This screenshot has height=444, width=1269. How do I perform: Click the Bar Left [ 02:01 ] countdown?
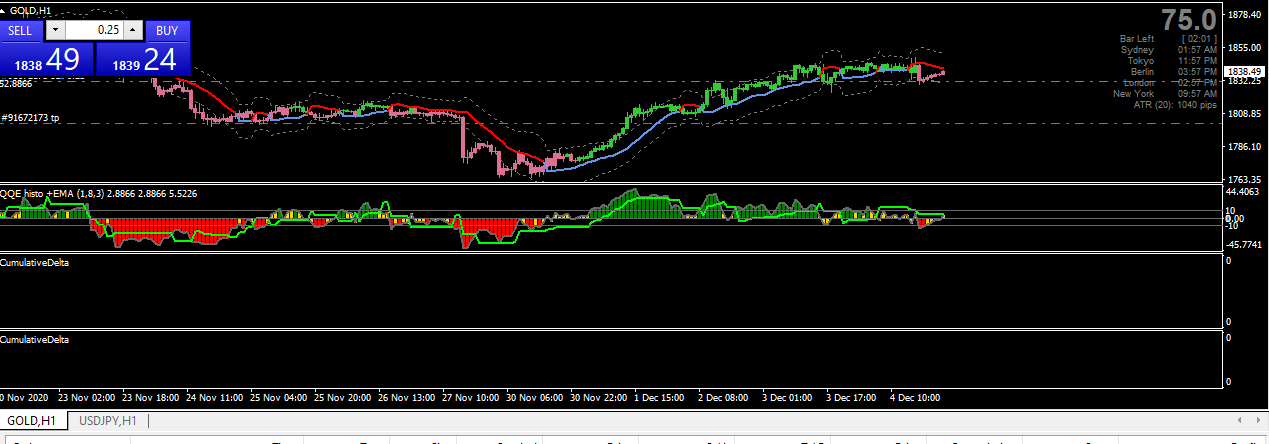1168,39
